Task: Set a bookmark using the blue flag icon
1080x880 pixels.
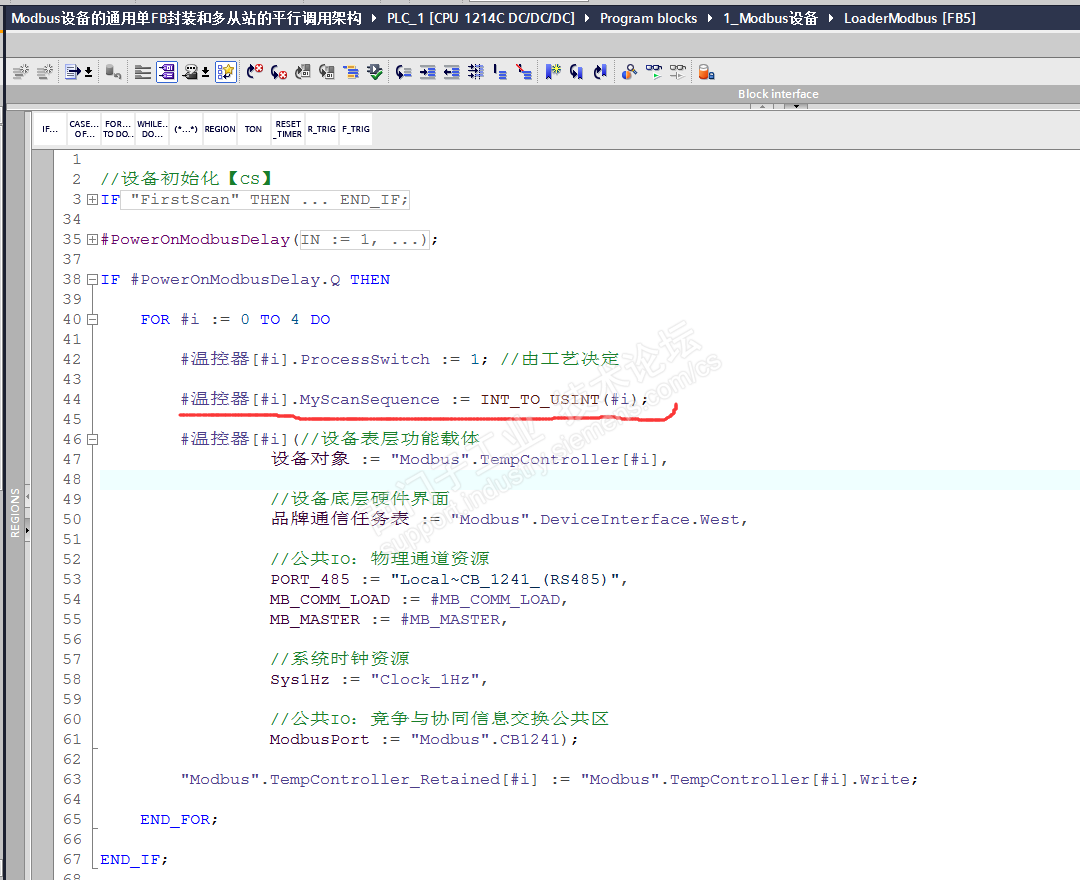Action: point(553,72)
